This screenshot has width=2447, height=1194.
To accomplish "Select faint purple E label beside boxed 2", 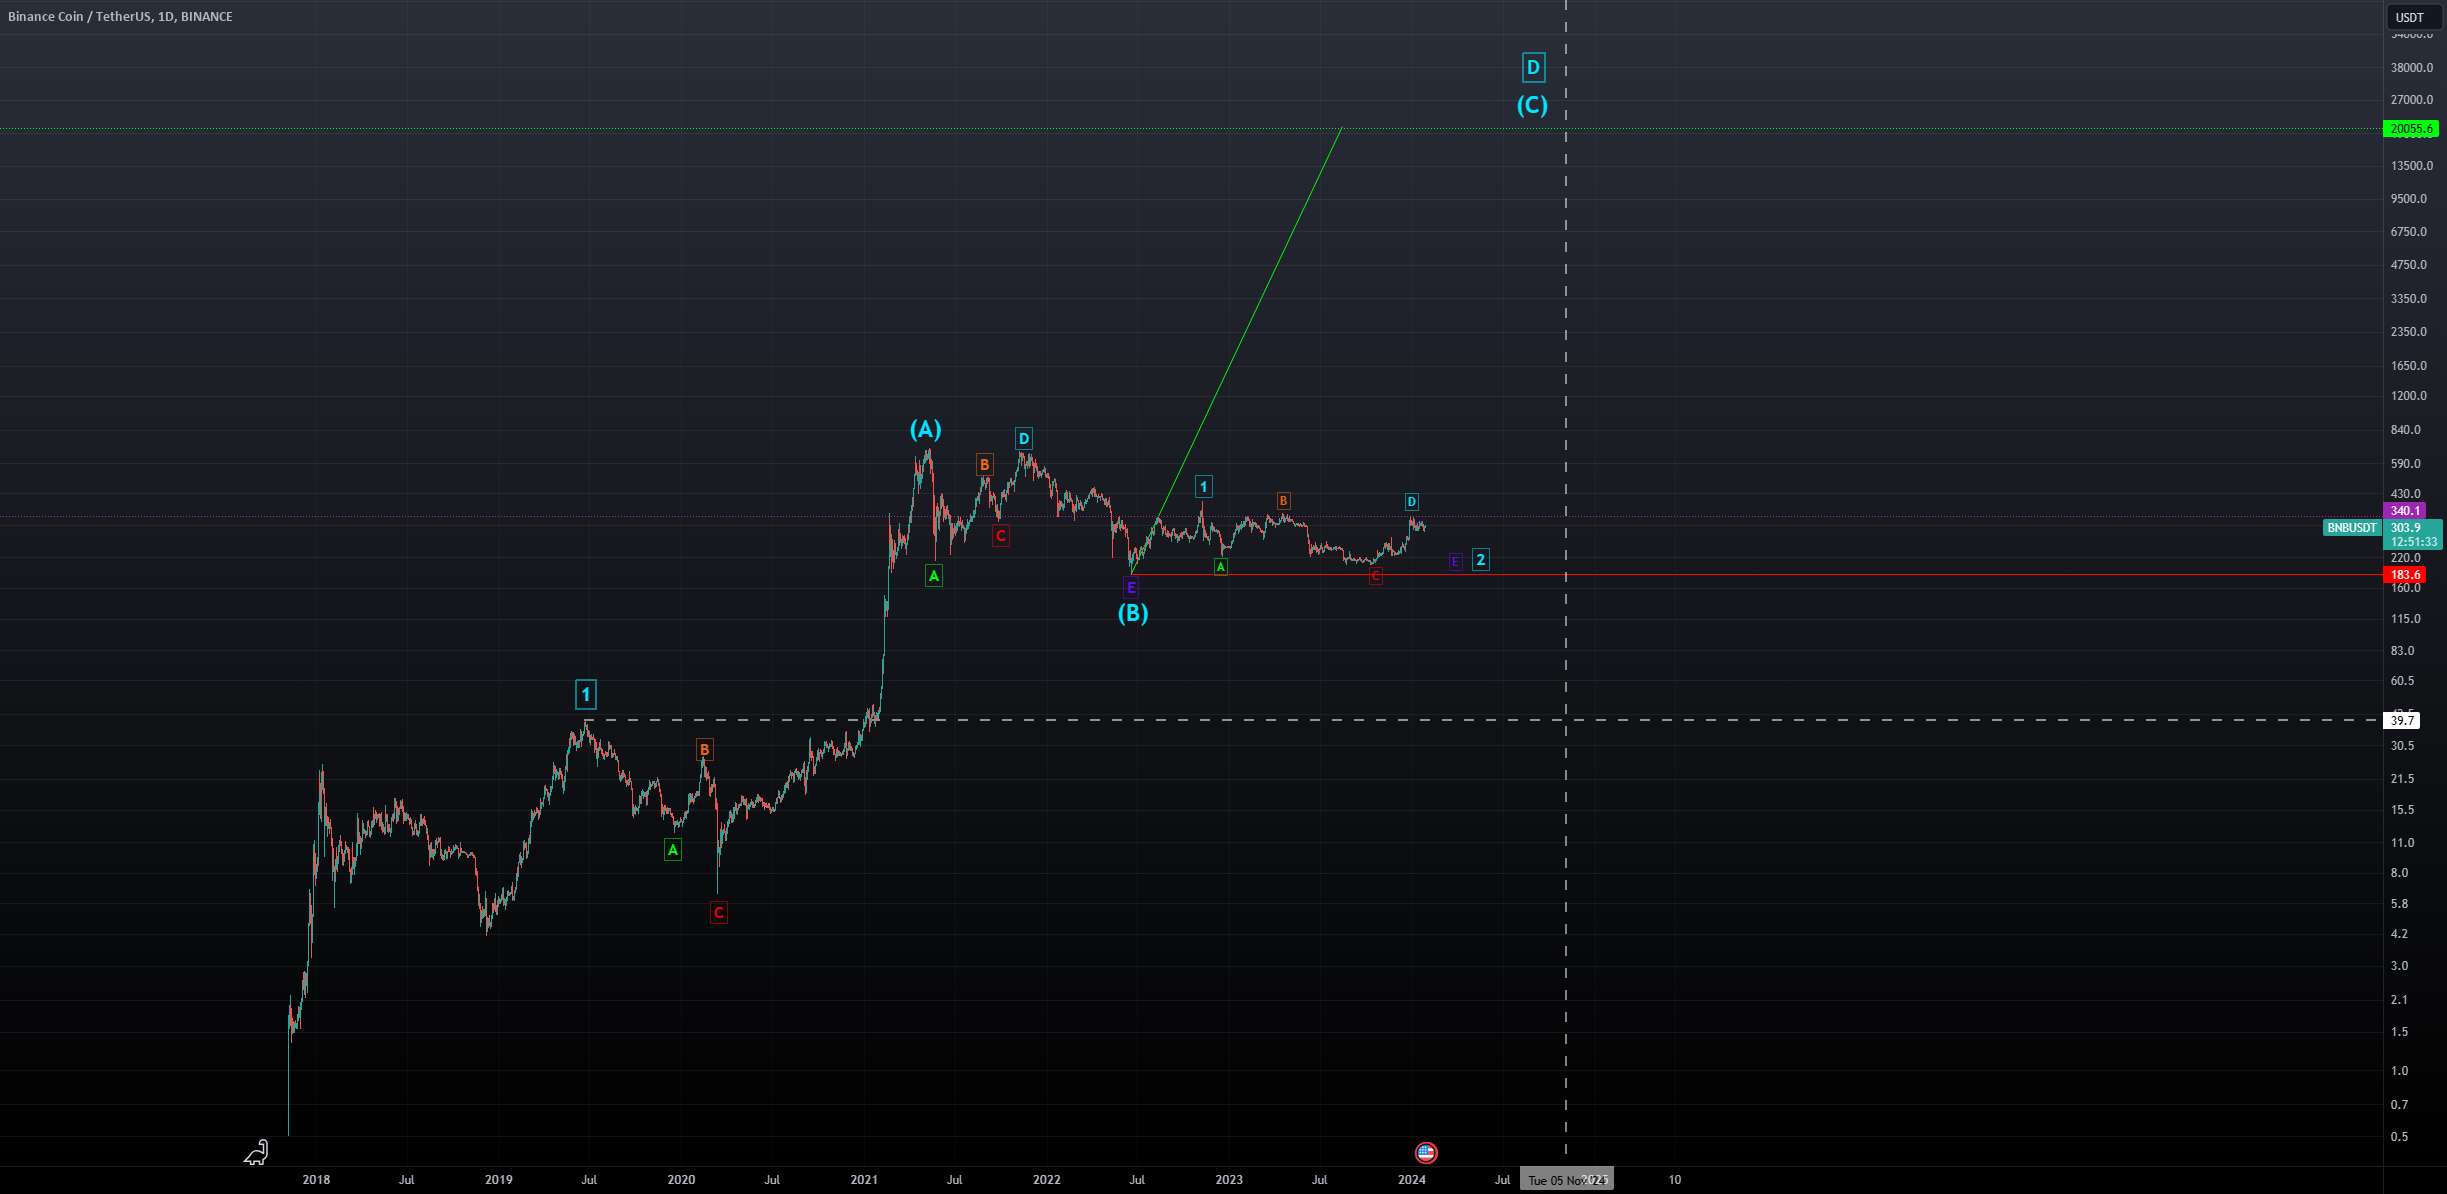I will pos(1455,562).
